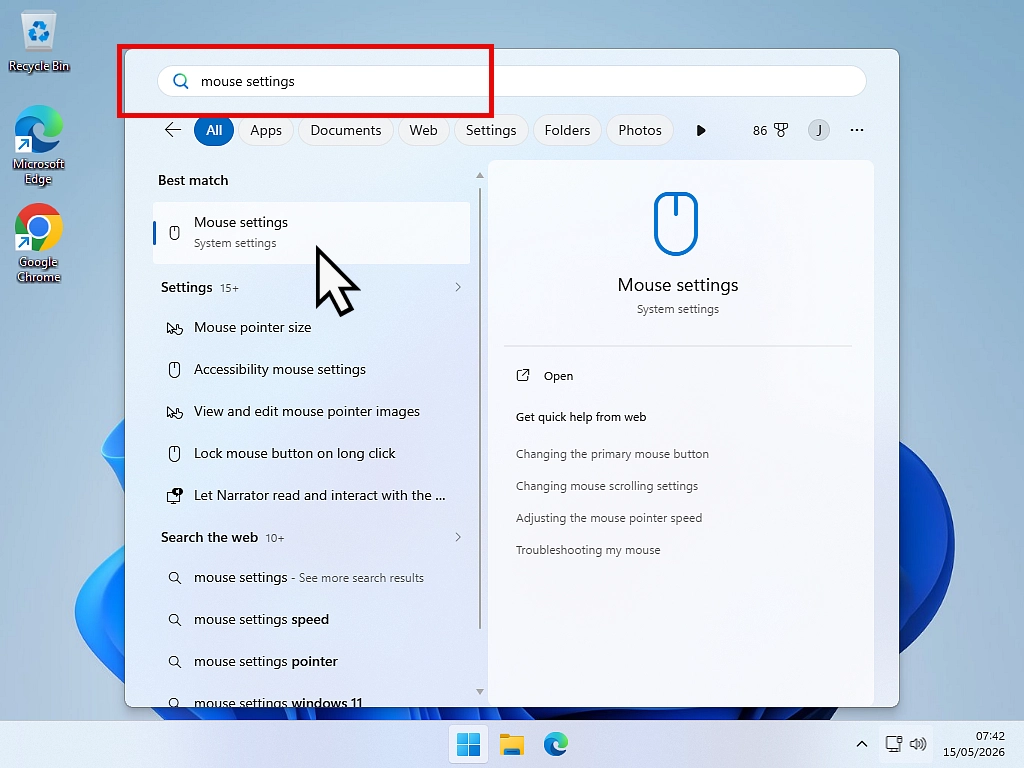Open 'Changing mouse scrolling settings' help link

[x=607, y=486]
